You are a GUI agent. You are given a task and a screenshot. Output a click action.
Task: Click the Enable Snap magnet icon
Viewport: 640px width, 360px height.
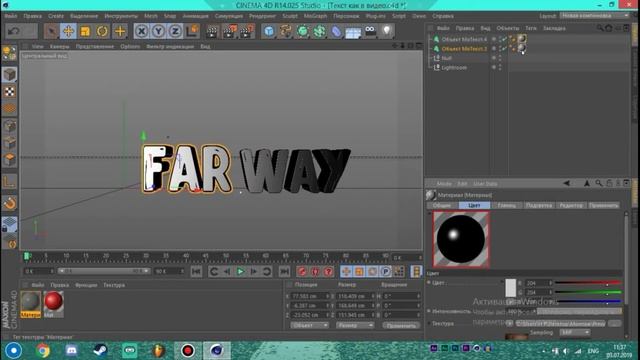pyautogui.click(x=9, y=203)
